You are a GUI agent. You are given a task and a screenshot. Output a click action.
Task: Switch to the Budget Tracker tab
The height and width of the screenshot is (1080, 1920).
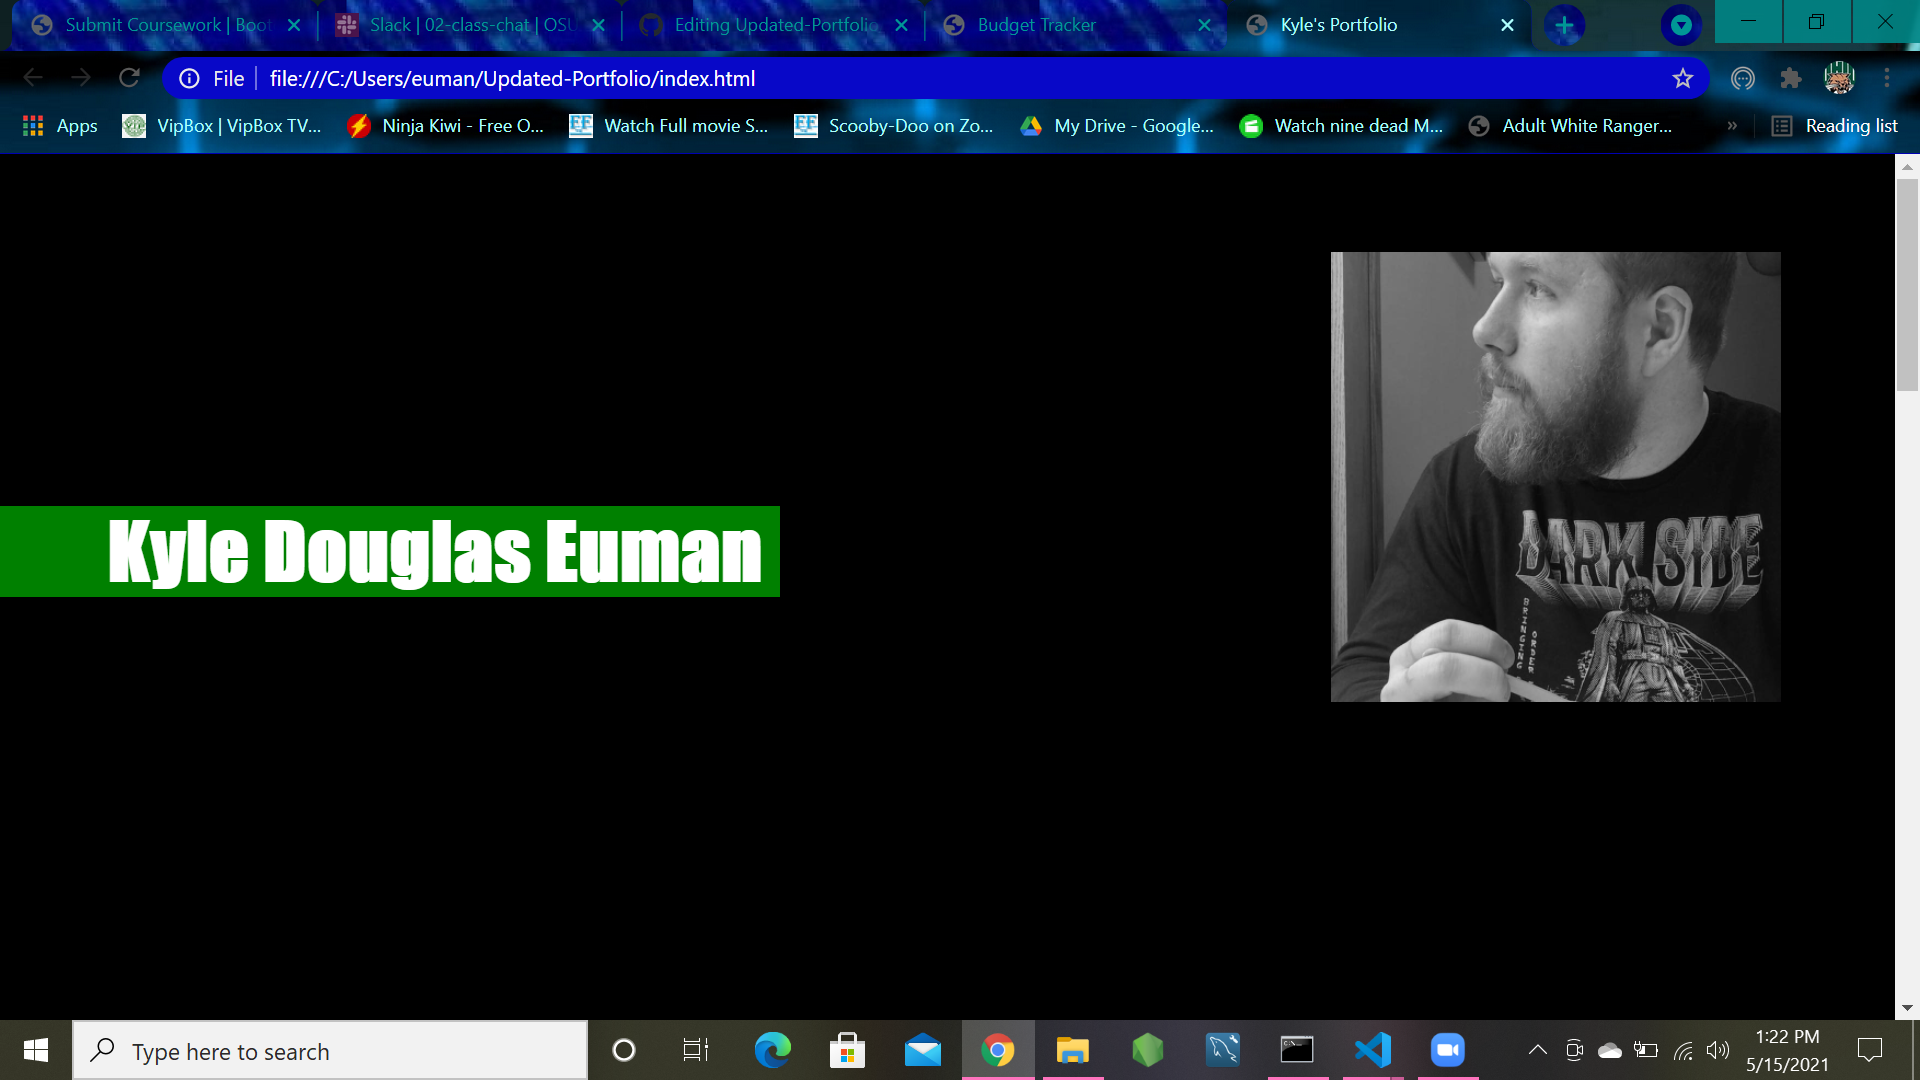click(x=1078, y=25)
